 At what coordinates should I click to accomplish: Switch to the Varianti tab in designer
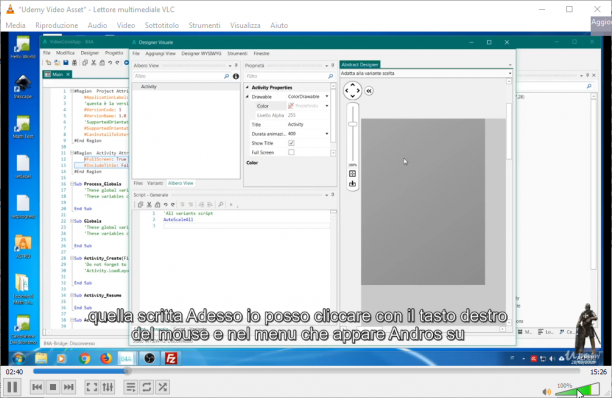(x=155, y=183)
